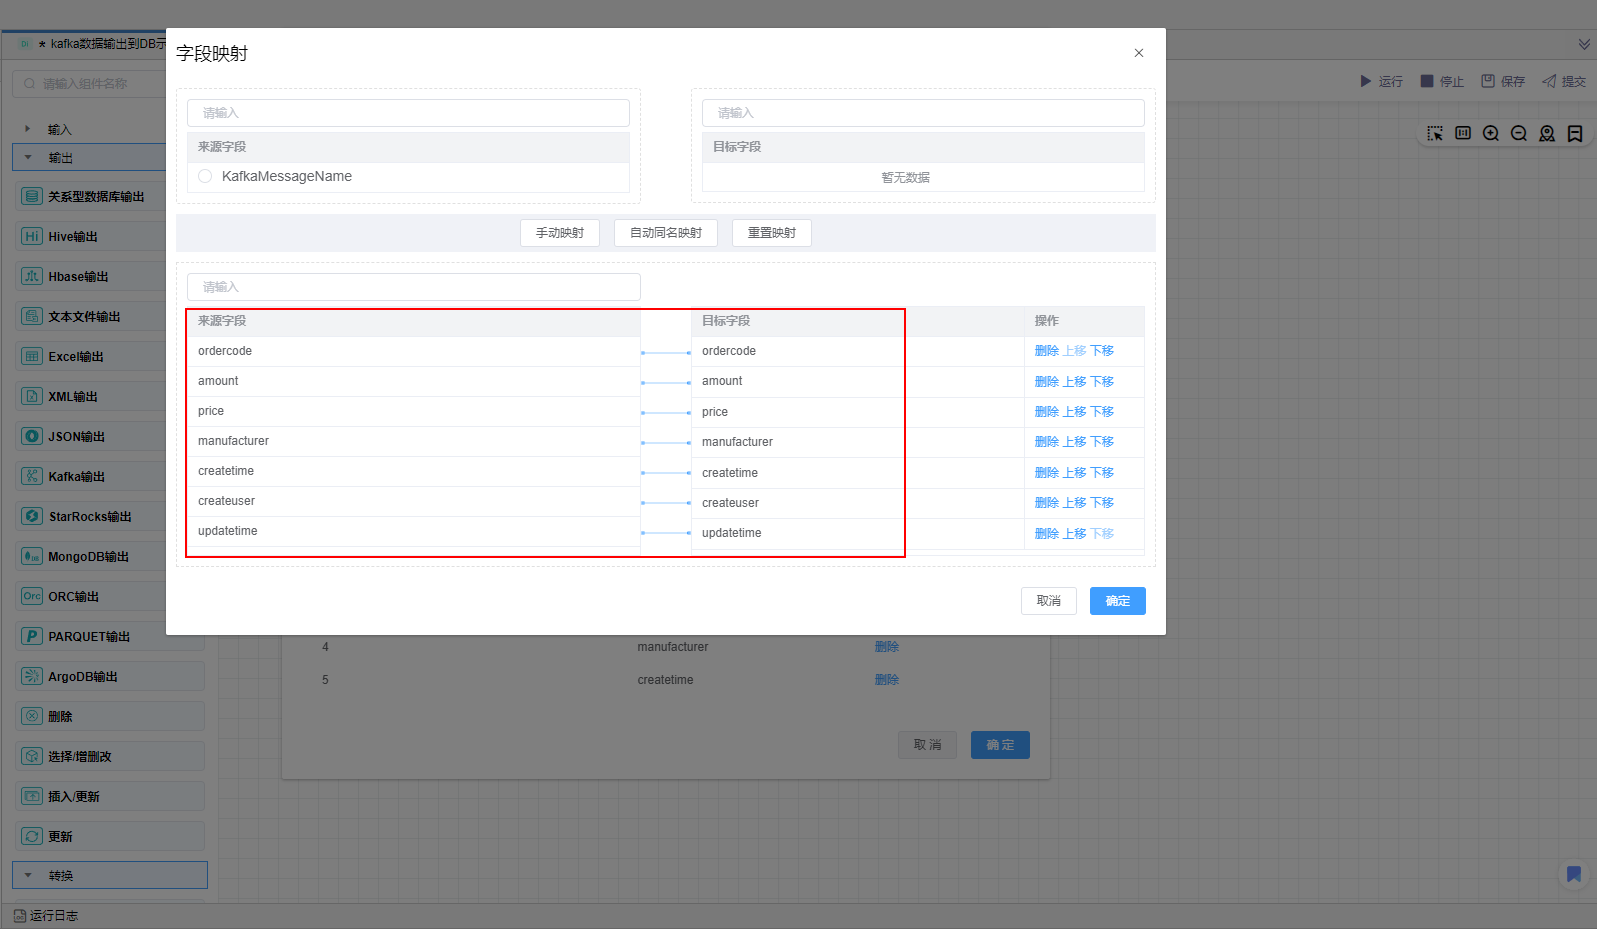Click the Excel输出 component icon
The height and width of the screenshot is (929, 1597).
tap(32, 357)
